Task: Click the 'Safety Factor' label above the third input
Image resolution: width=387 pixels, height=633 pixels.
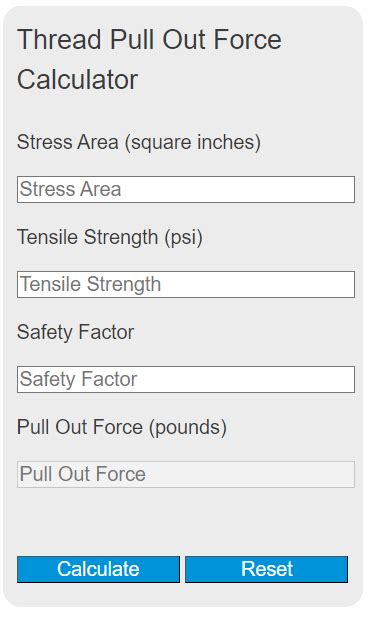Action: (75, 332)
